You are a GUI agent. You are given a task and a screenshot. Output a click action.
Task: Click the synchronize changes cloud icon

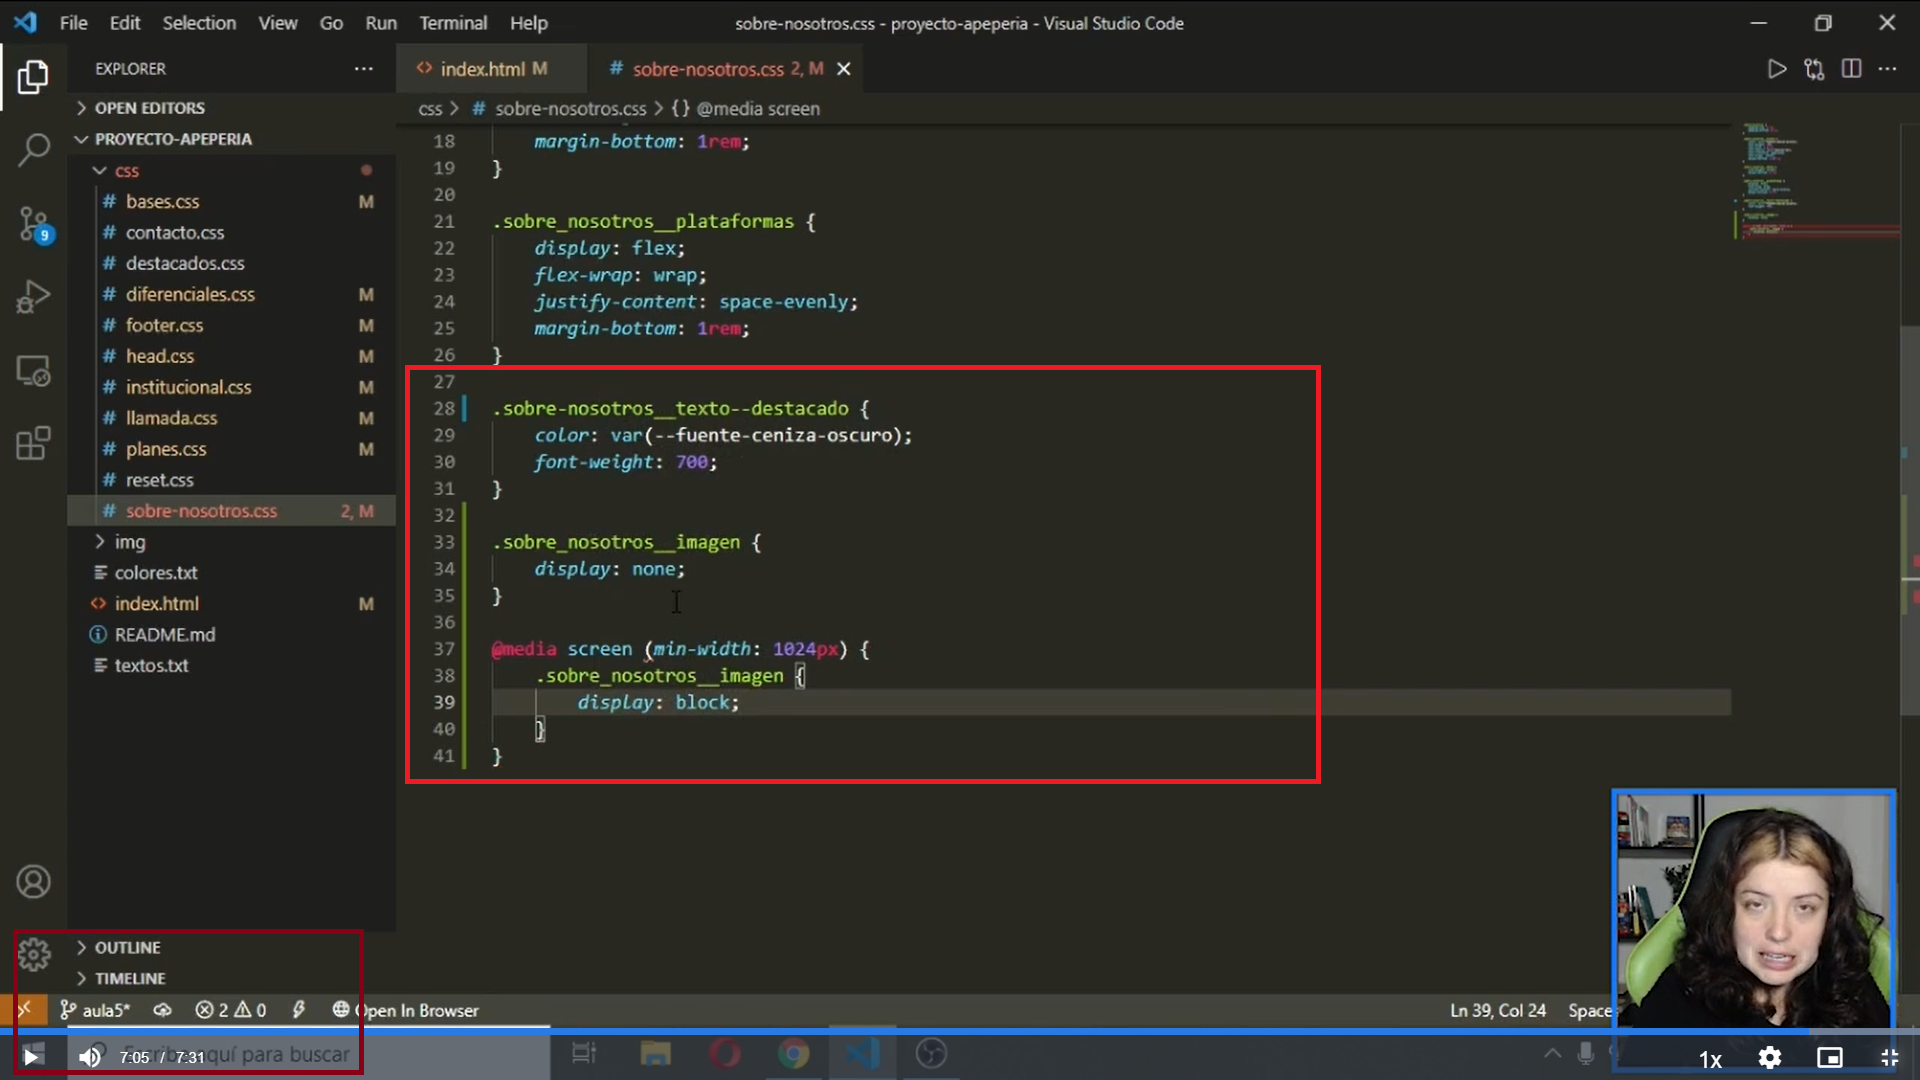(162, 1010)
